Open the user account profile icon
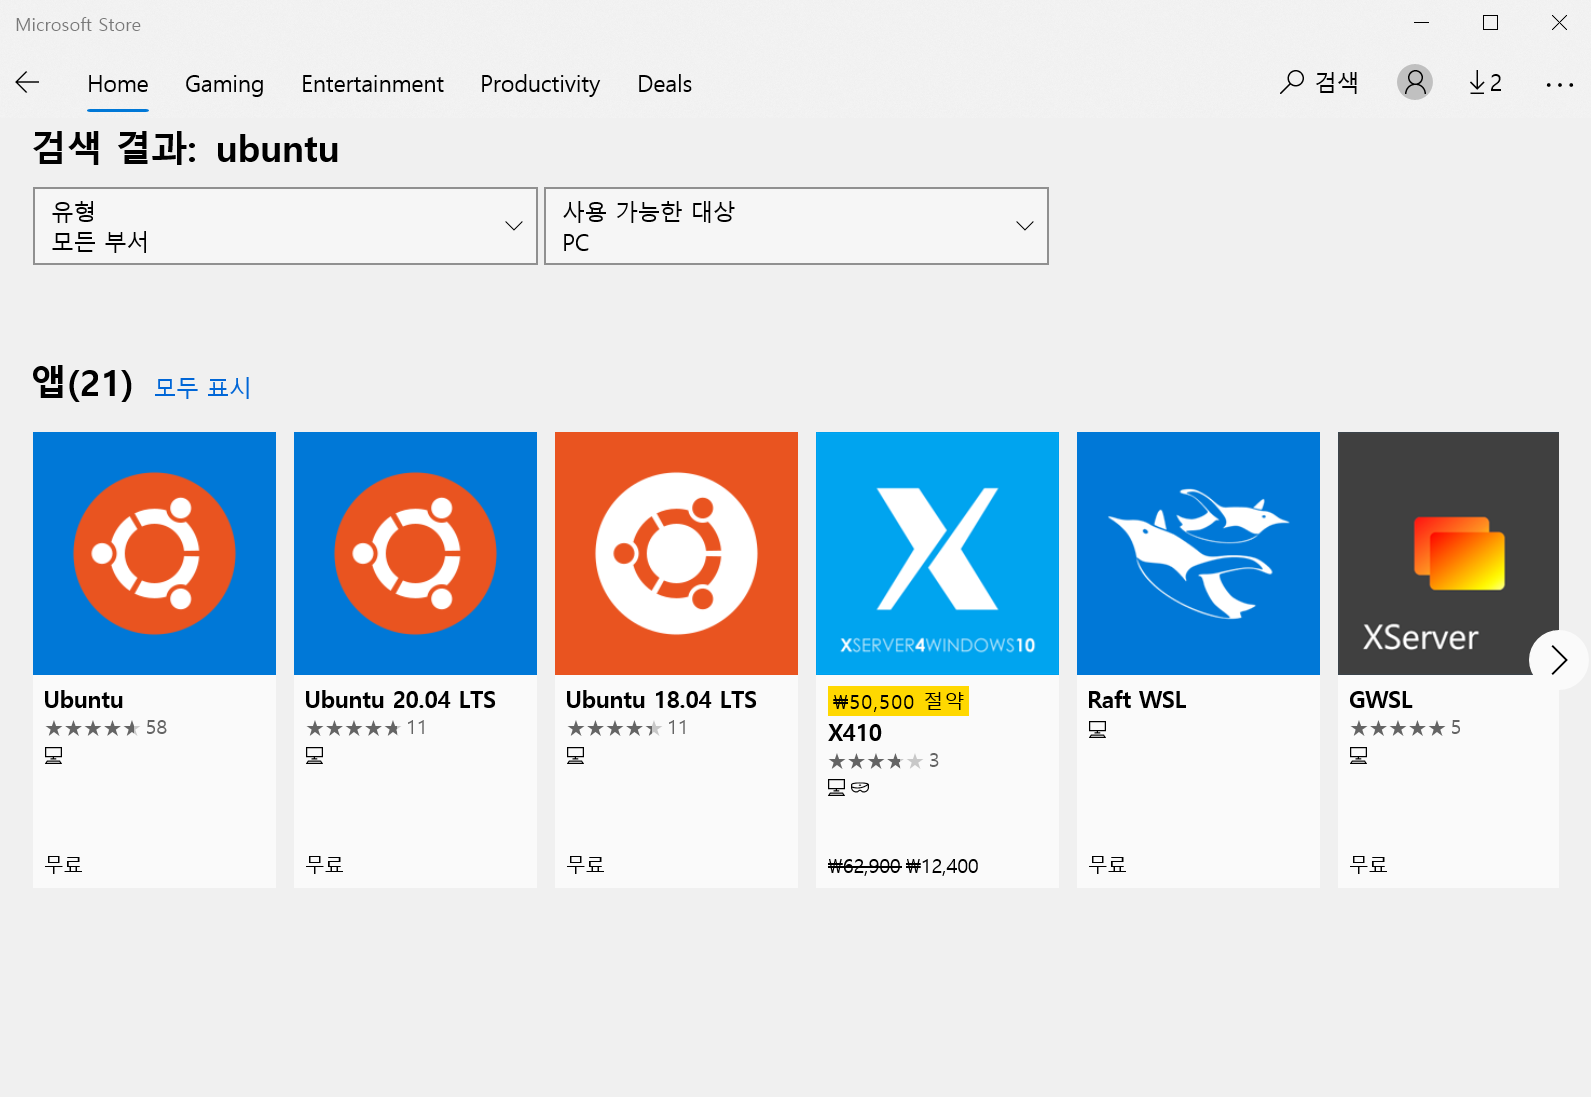 click(1414, 82)
